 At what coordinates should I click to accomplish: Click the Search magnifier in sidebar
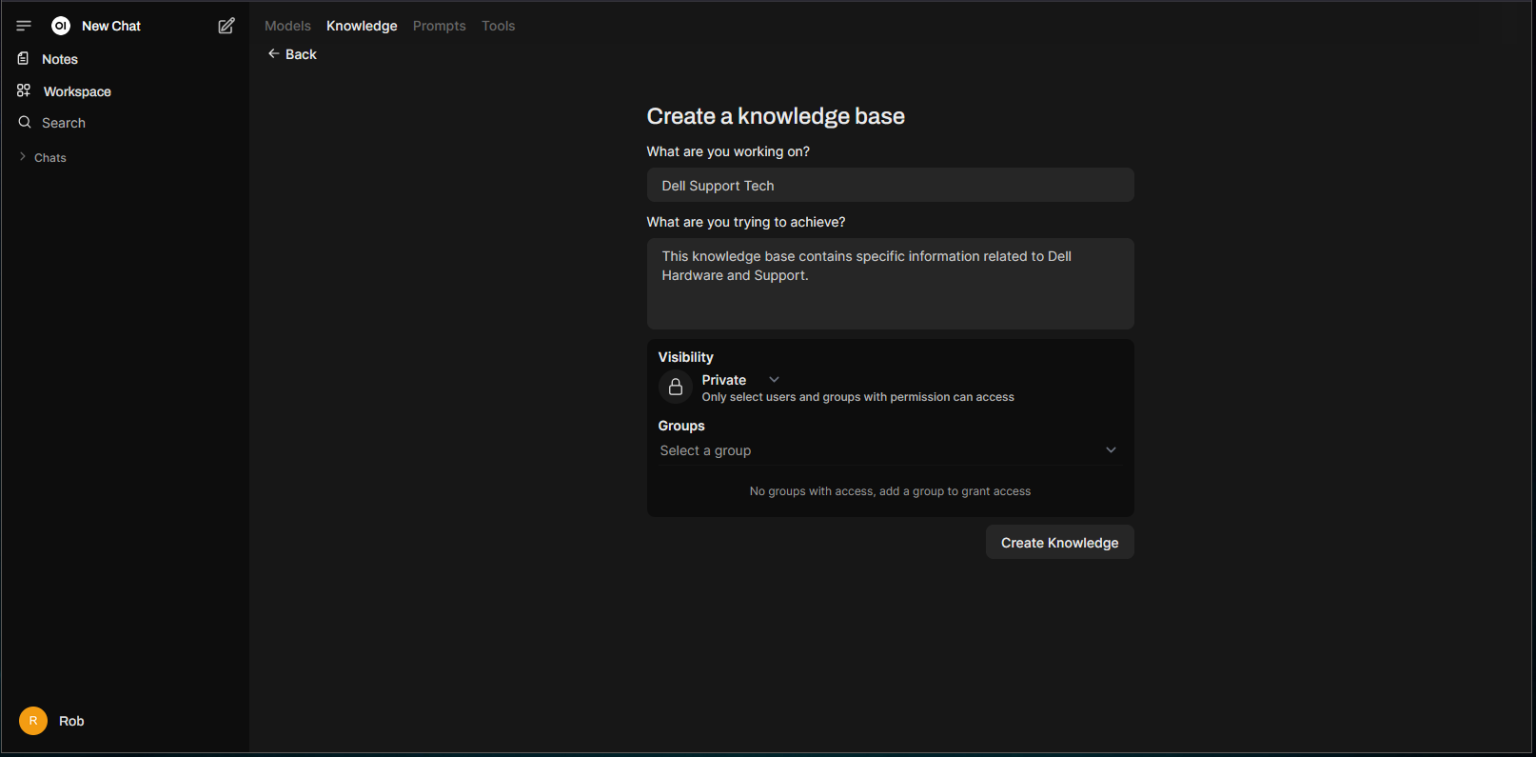(x=25, y=123)
